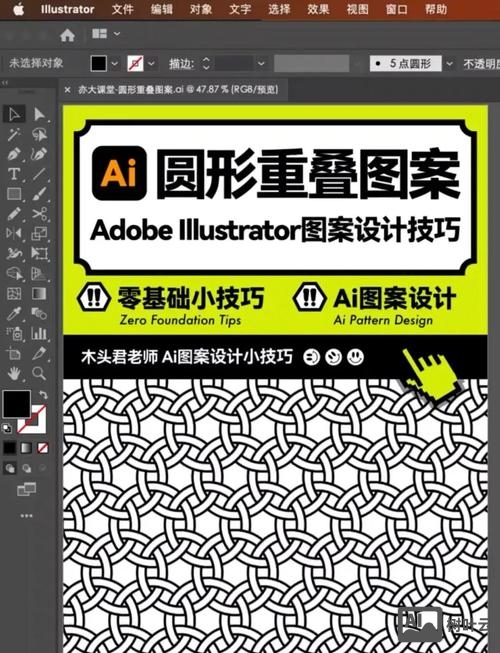Select the Pencil tool

(x=14, y=214)
